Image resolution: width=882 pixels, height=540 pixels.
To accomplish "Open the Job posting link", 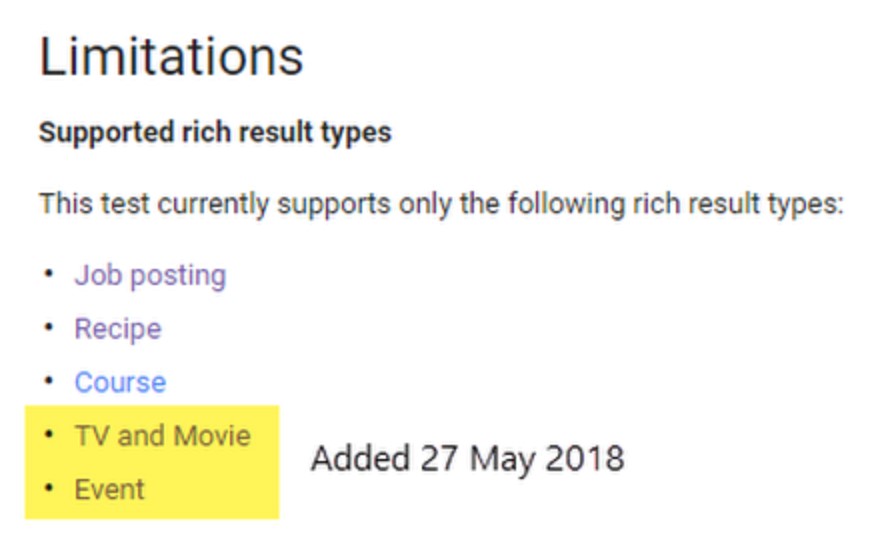I will pos(150,275).
